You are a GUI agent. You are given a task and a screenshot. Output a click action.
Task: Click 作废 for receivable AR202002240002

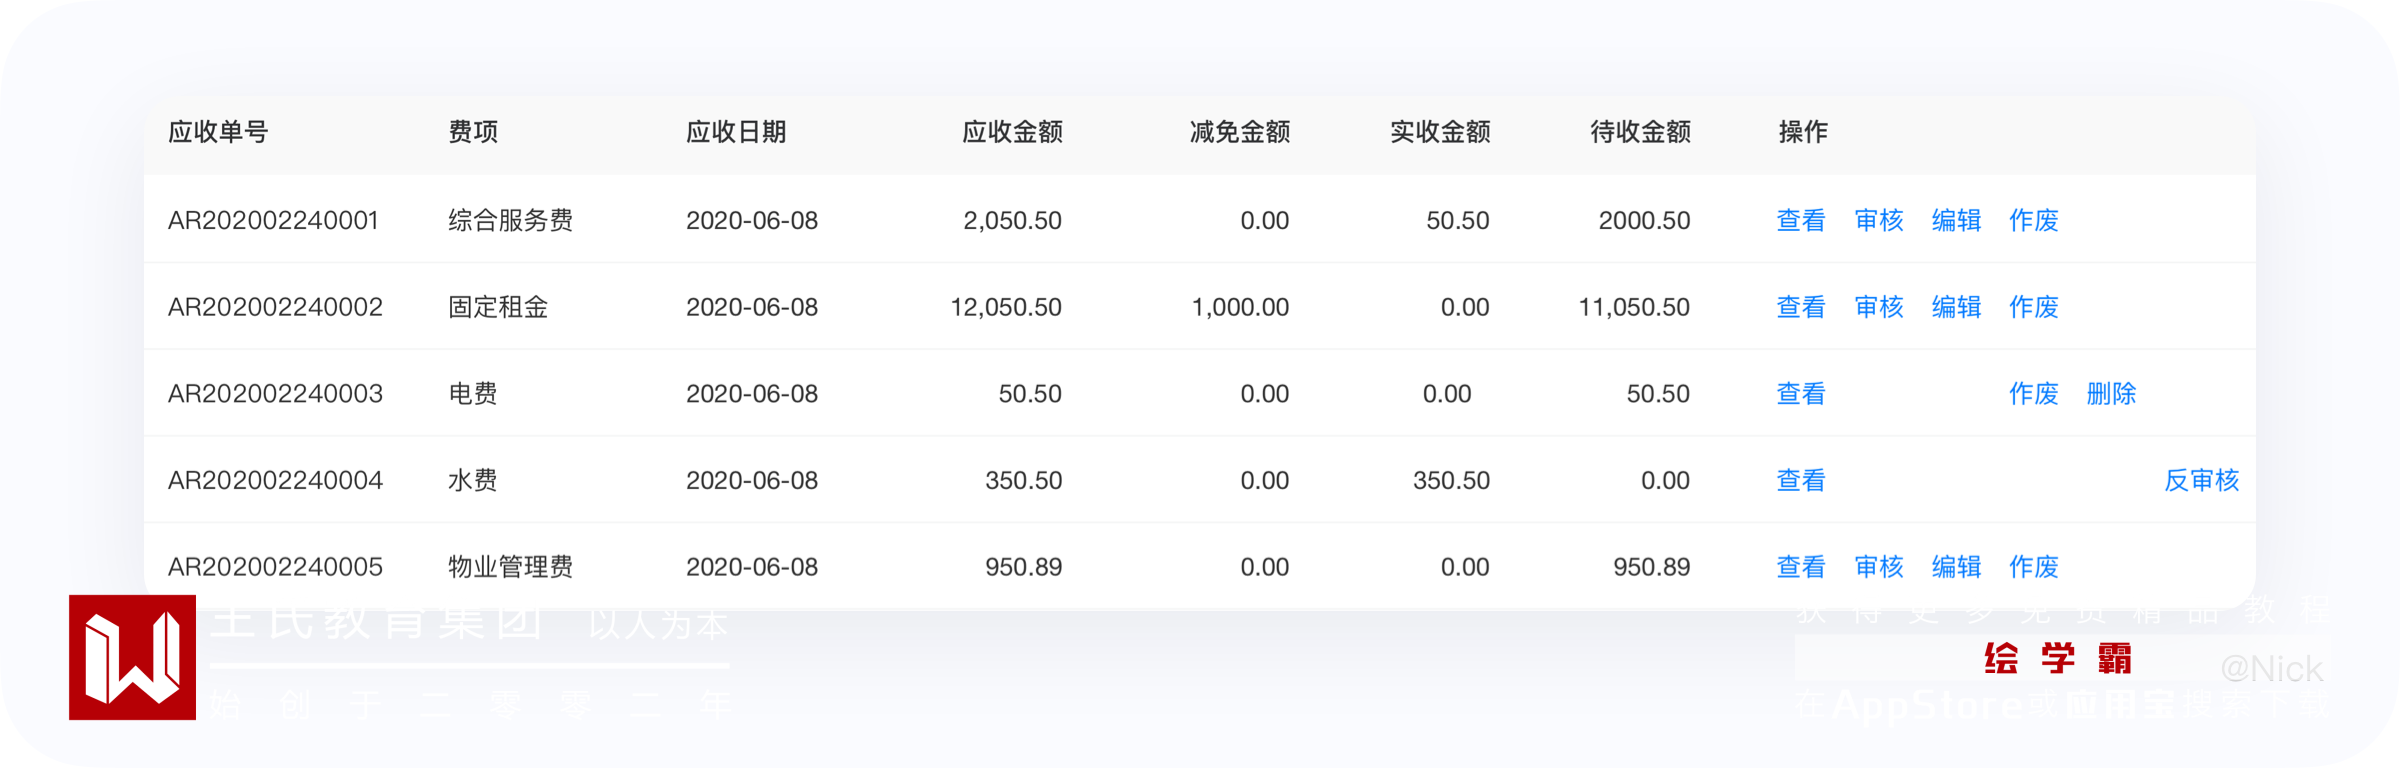(2034, 307)
